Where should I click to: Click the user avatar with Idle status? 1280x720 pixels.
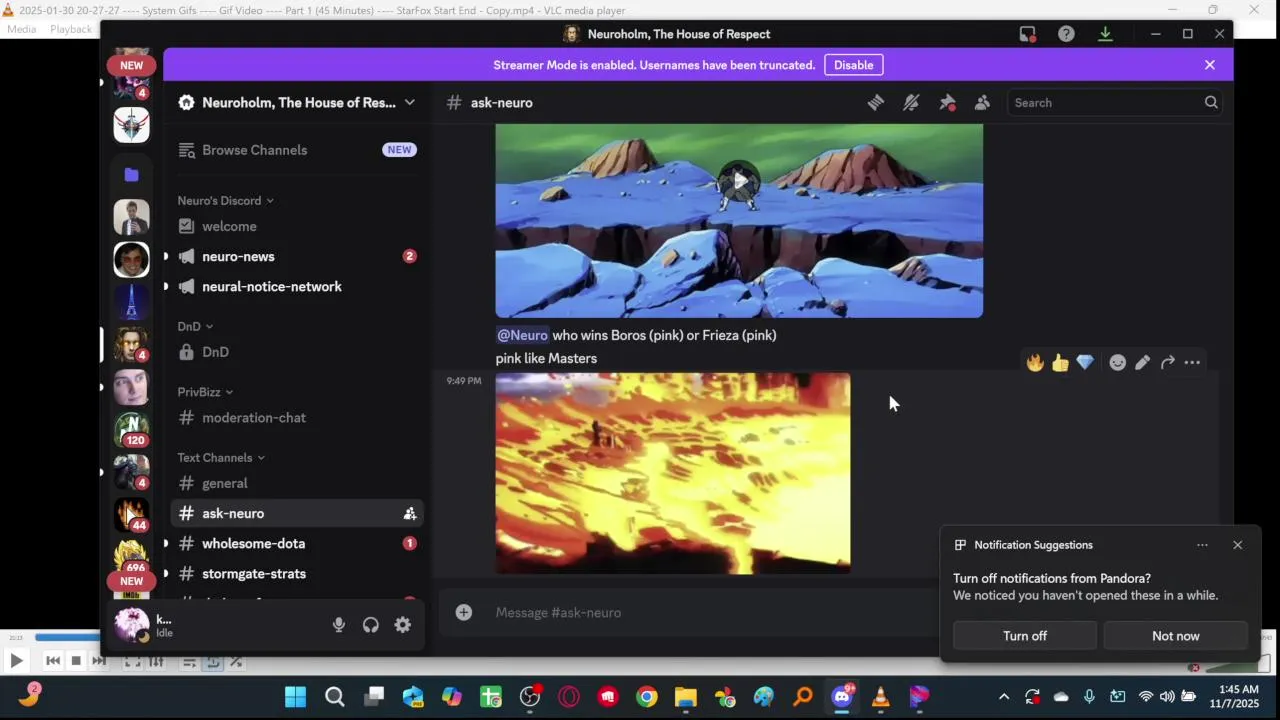click(x=132, y=625)
